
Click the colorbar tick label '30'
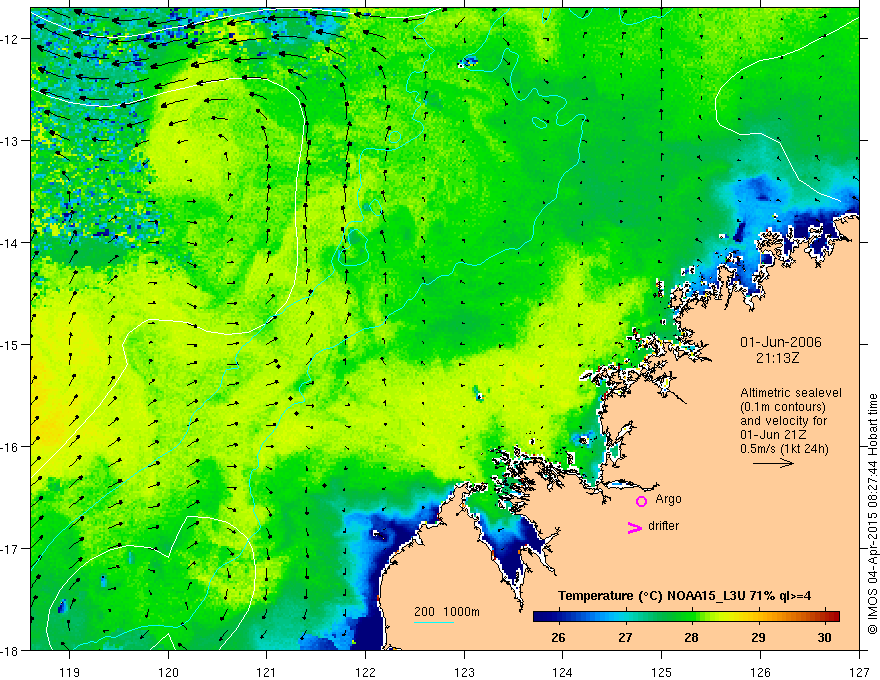point(824,637)
